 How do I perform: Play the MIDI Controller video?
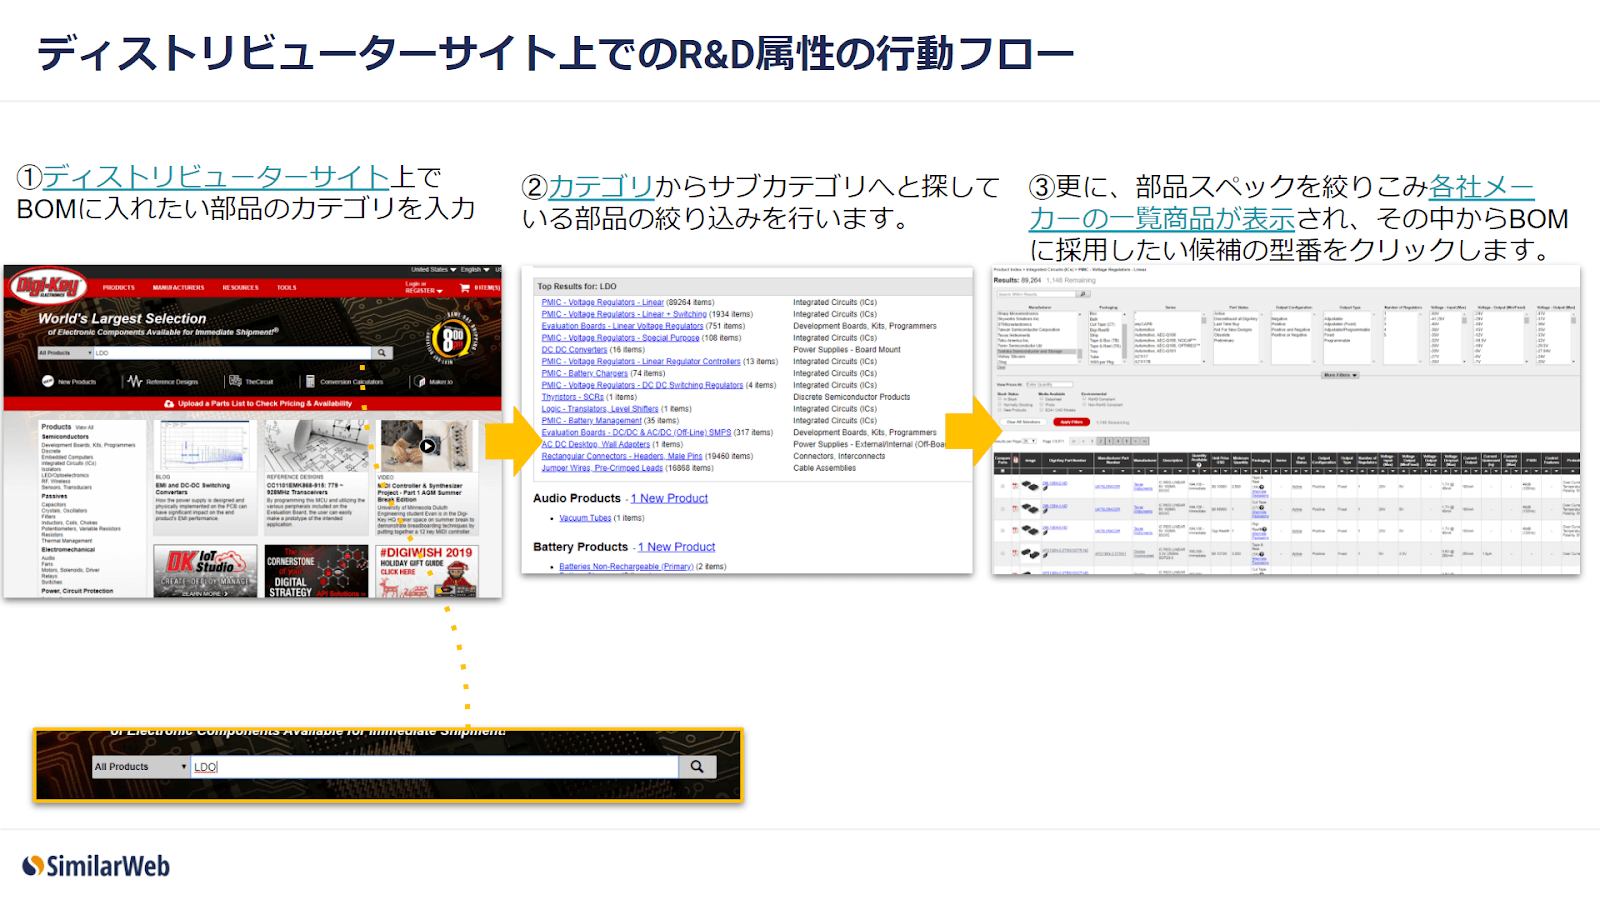coord(427,446)
